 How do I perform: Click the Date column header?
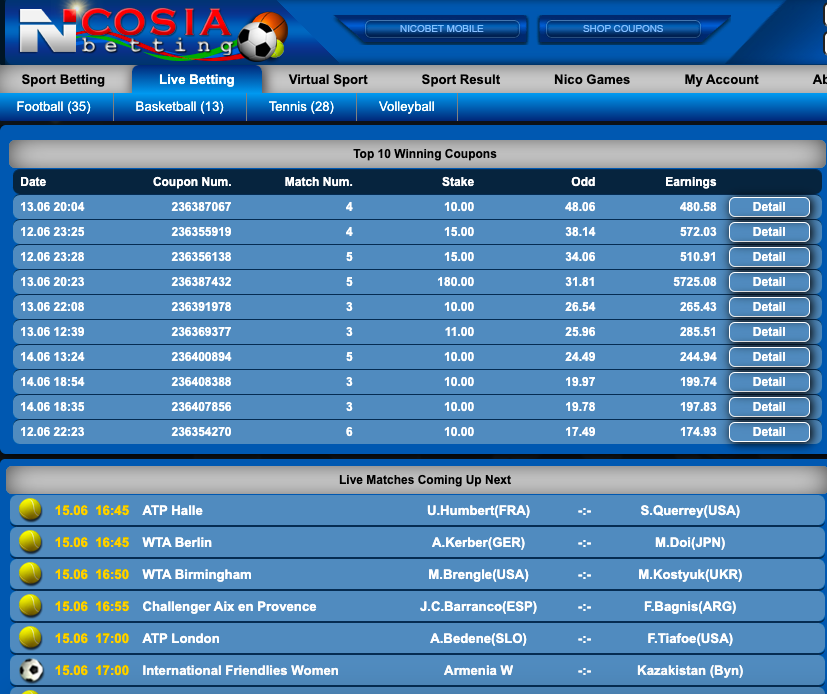pyautogui.click(x=33, y=182)
